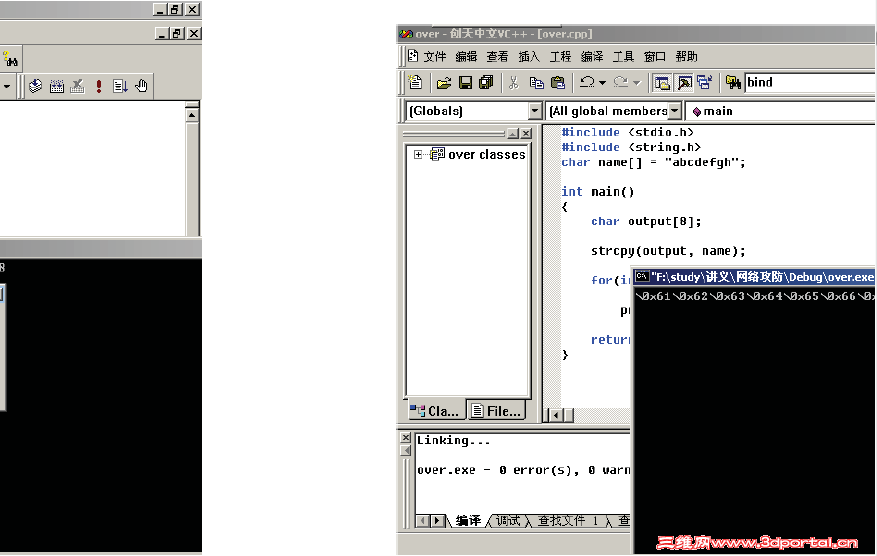The height and width of the screenshot is (556, 877).
Task: Click the Paste clipboard icon
Action: (558, 83)
